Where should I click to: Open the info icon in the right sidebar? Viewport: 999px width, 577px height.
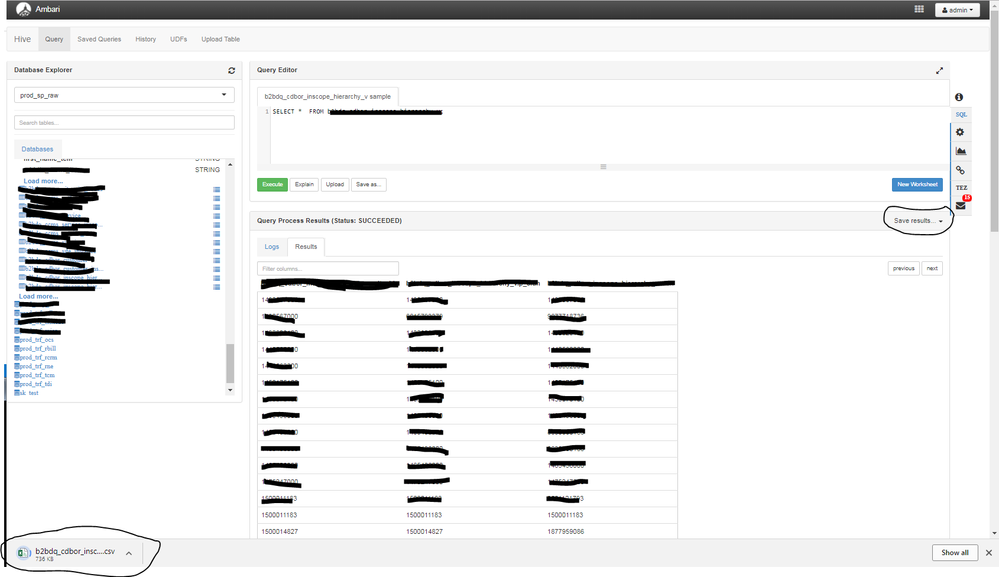(x=959, y=97)
